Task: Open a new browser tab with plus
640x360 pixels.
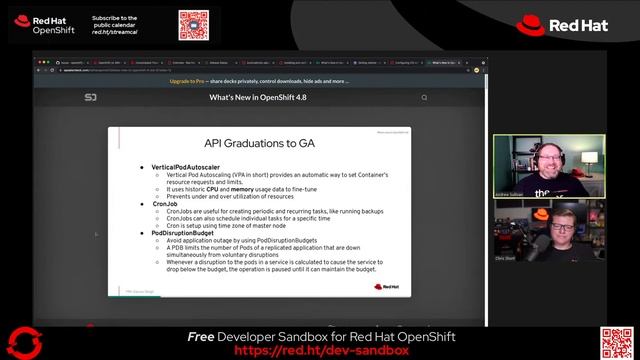Action: [x=467, y=63]
